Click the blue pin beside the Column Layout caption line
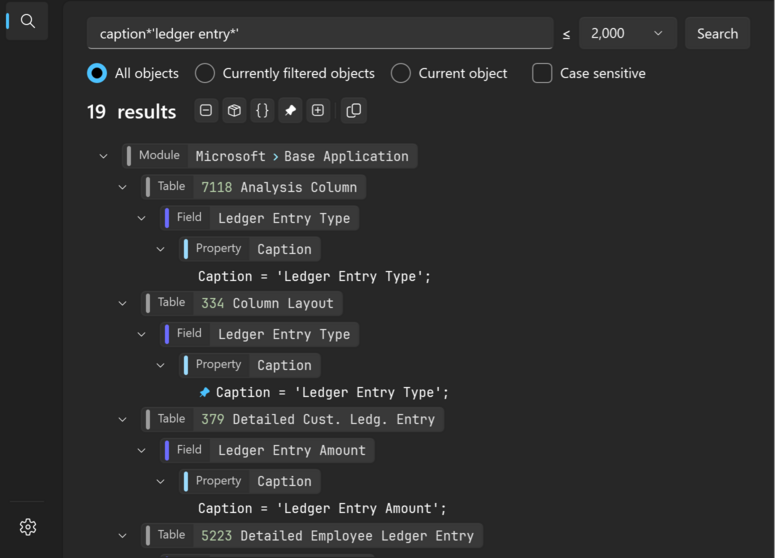Image resolution: width=775 pixels, height=558 pixels. click(204, 392)
